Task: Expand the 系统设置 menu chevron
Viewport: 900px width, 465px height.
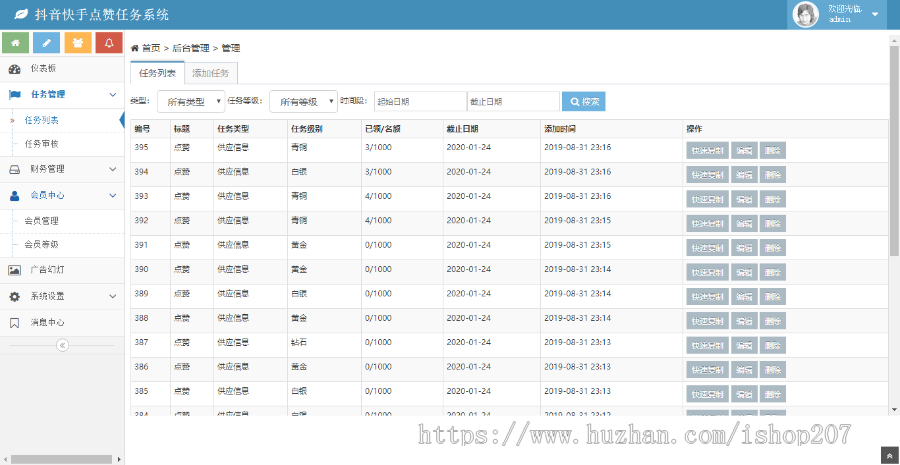Action: point(112,297)
